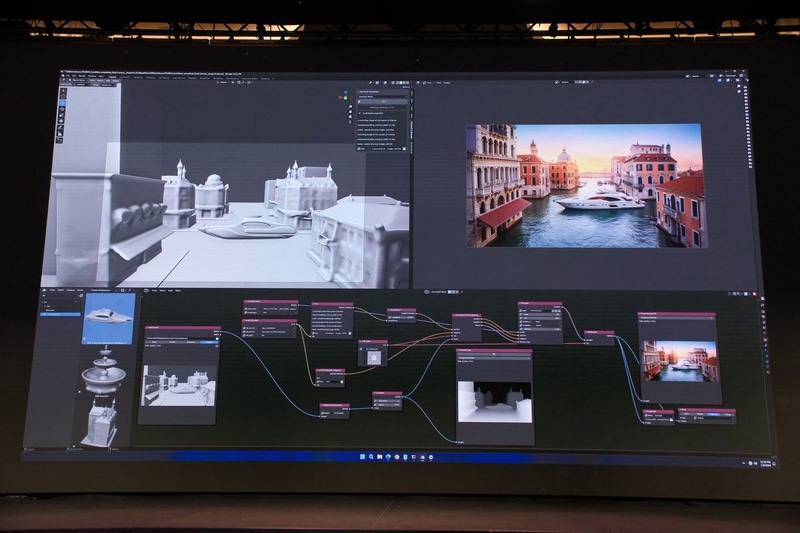This screenshot has height=533, width=800.
Task: Click the folder icon in input image node
Action: 216,338
